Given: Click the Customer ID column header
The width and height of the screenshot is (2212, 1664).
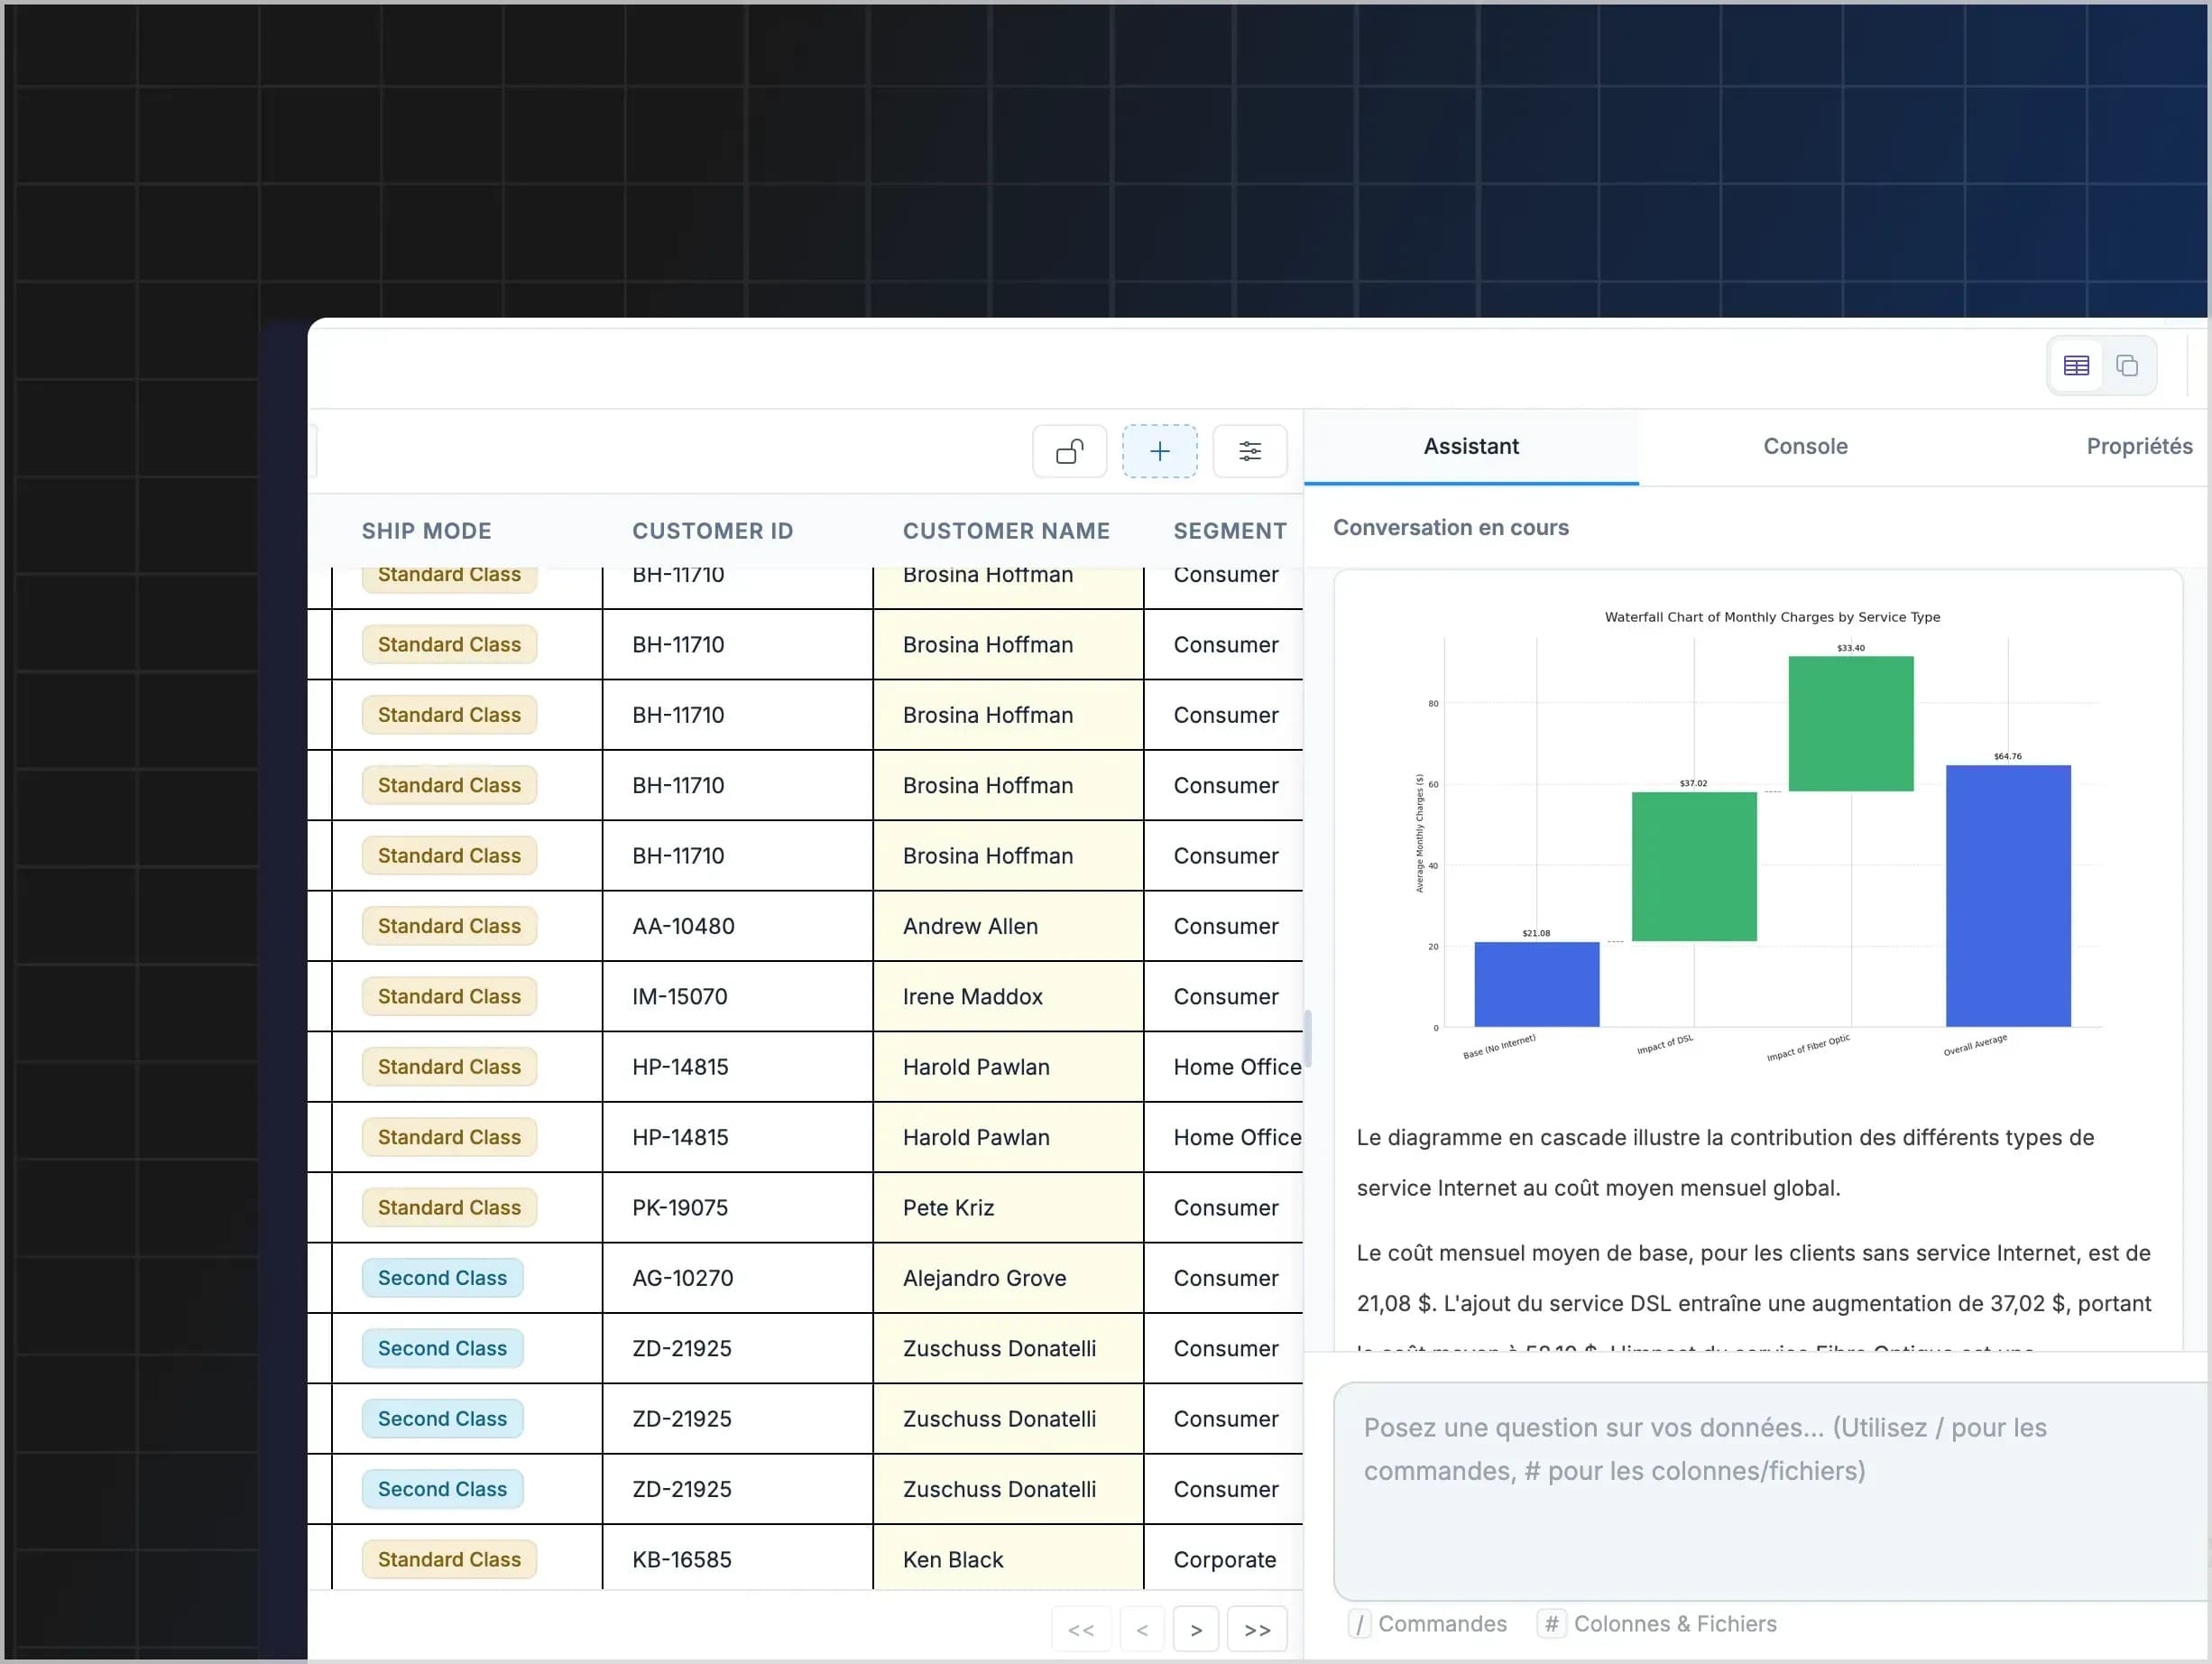Looking at the screenshot, I should (x=712, y=531).
